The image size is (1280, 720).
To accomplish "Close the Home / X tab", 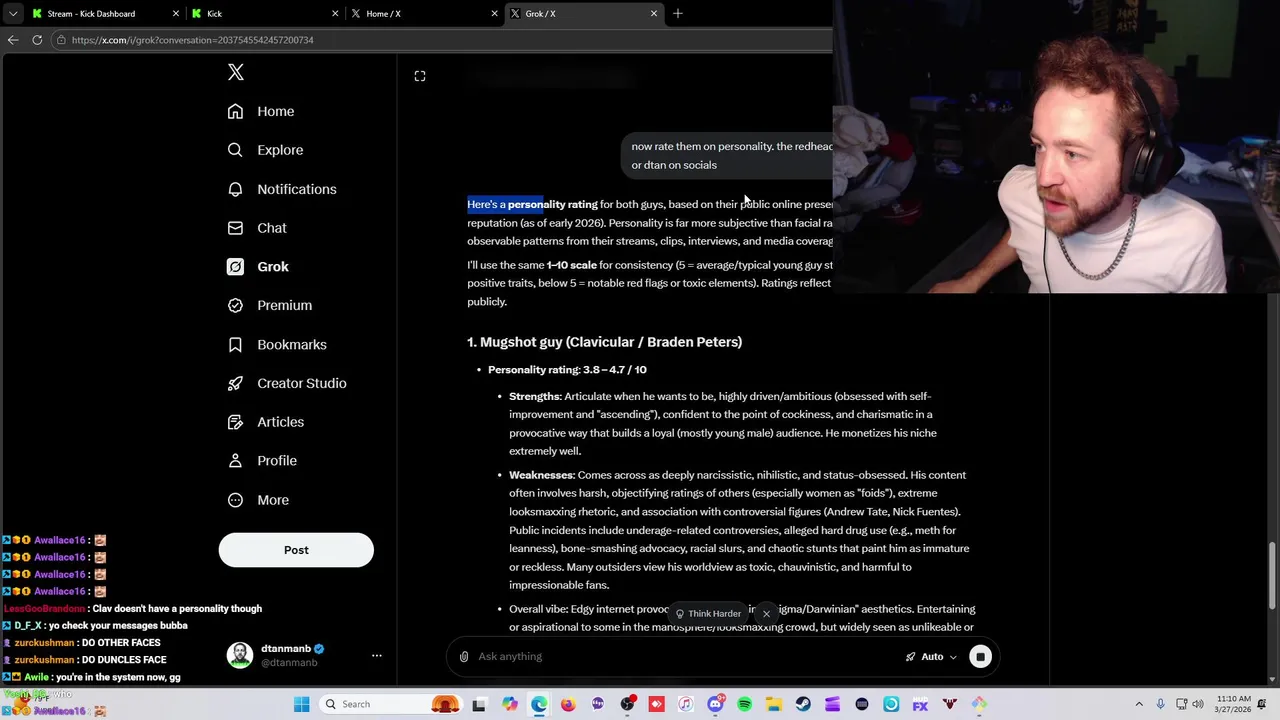I will coord(494,14).
